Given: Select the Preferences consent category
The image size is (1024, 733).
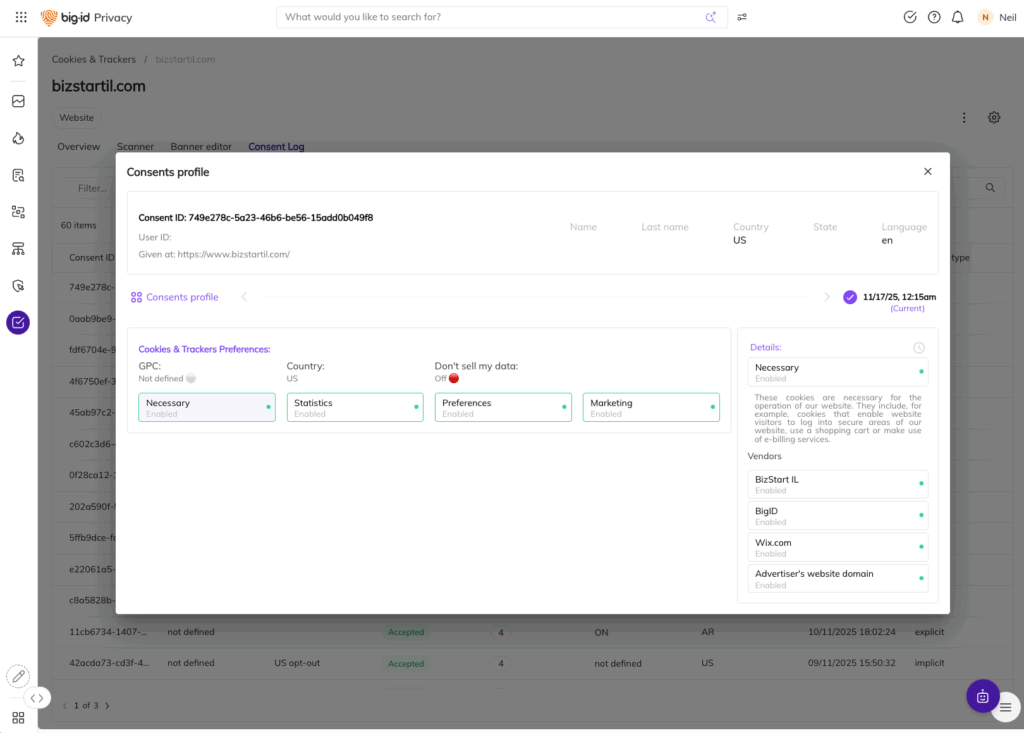Looking at the screenshot, I should pos(502,407).
